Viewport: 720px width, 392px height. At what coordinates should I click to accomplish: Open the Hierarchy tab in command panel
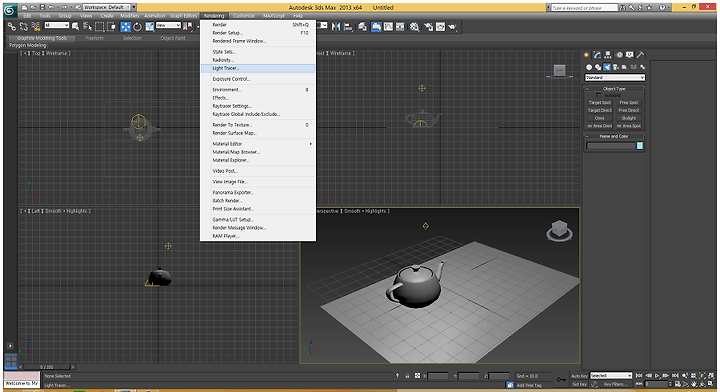[608, 55]
